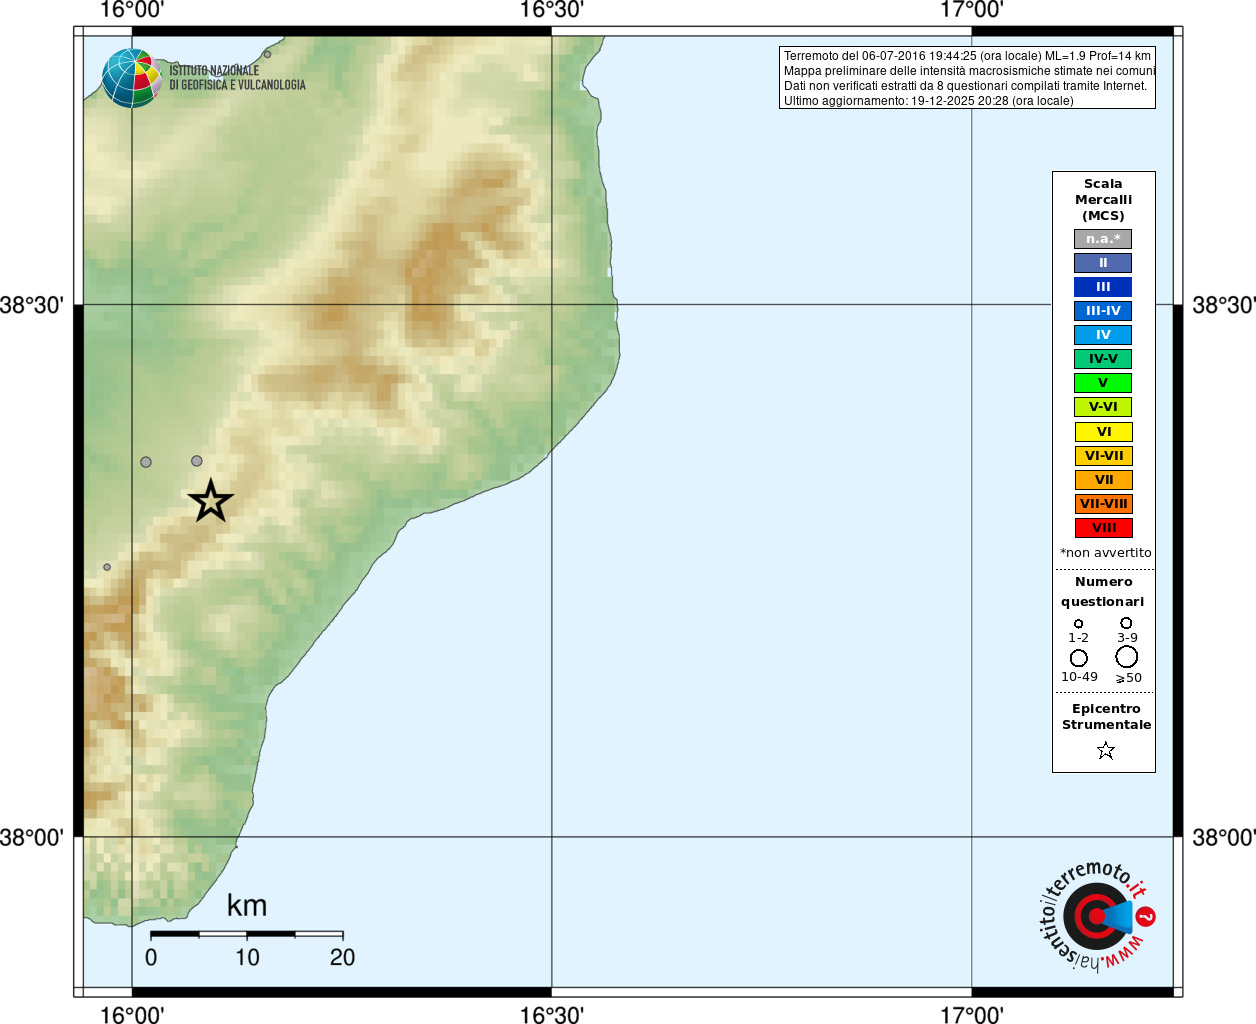Click the 10-49 questionnaires circle in the legend
The height and width of the screenshot is (1024, 1256).
[1079, 658]
